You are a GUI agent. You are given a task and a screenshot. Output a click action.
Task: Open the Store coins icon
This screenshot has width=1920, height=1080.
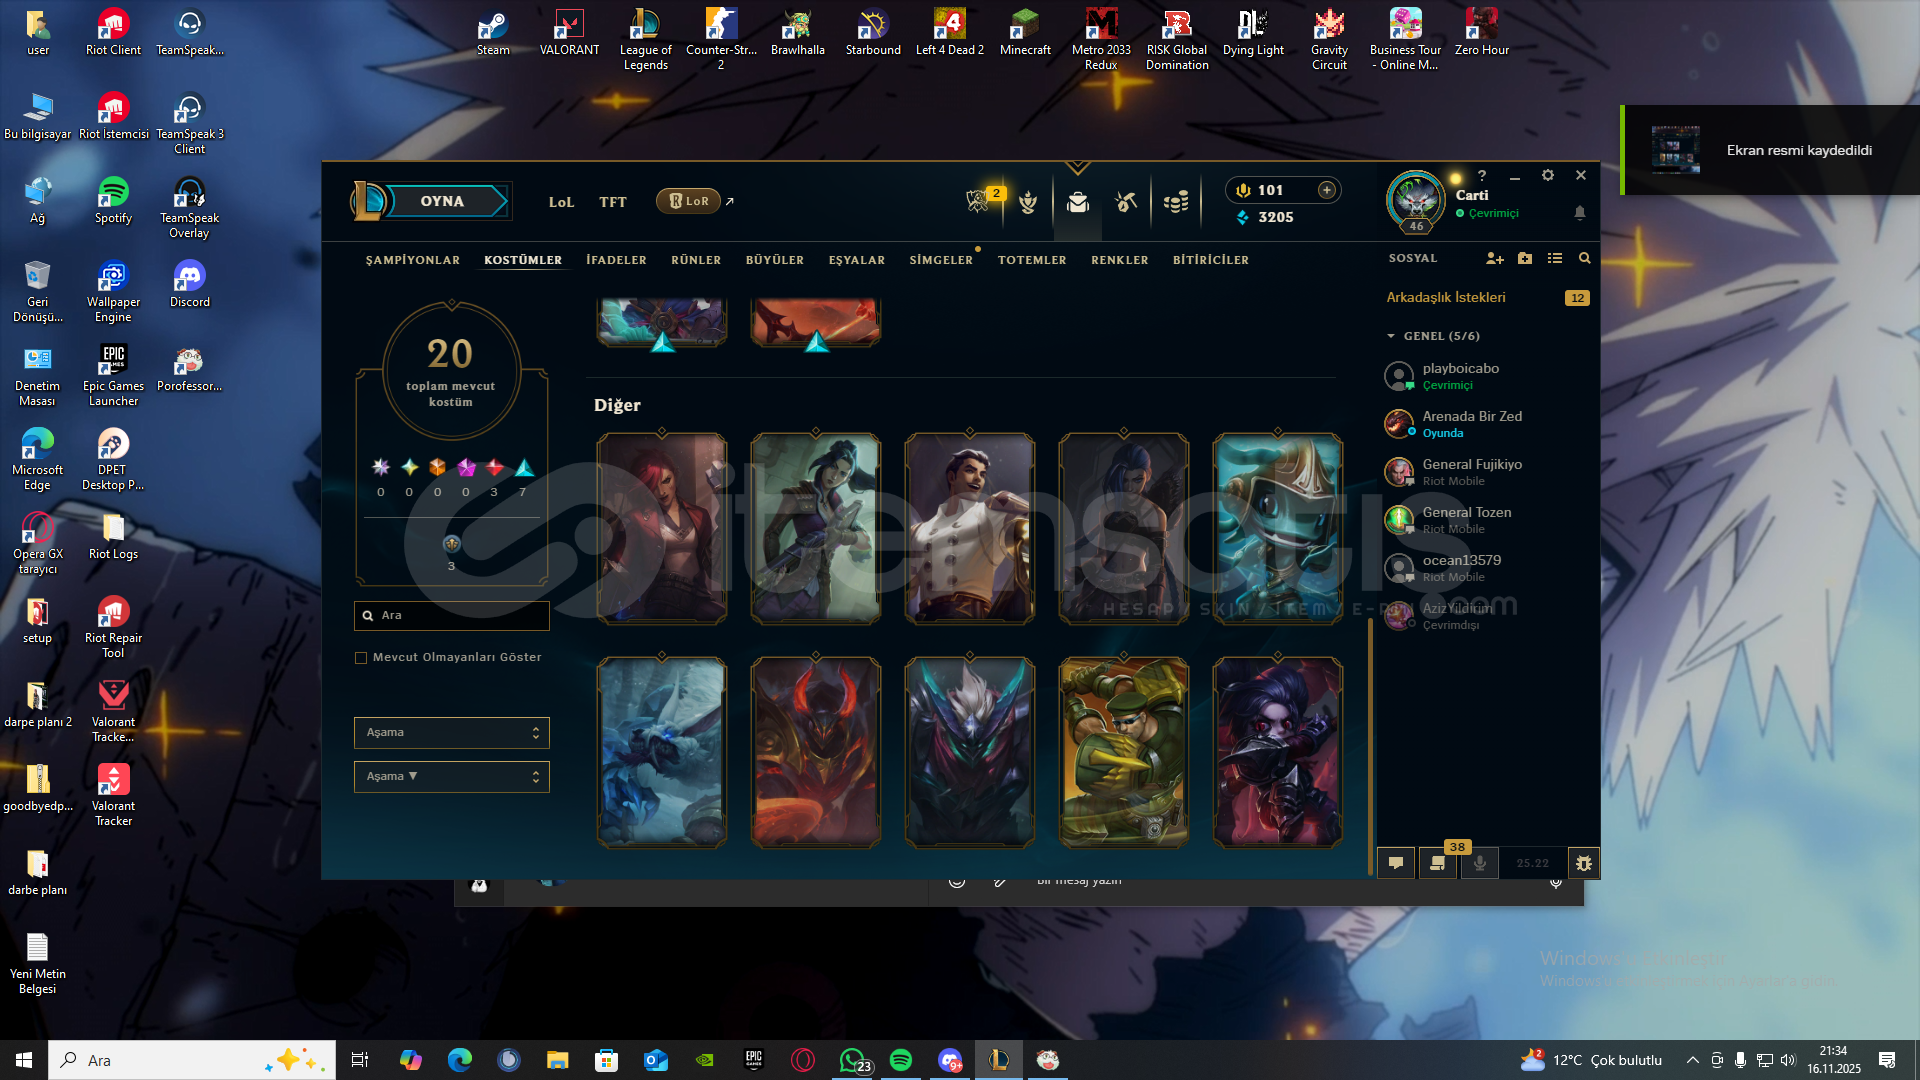click(1176, 202)
